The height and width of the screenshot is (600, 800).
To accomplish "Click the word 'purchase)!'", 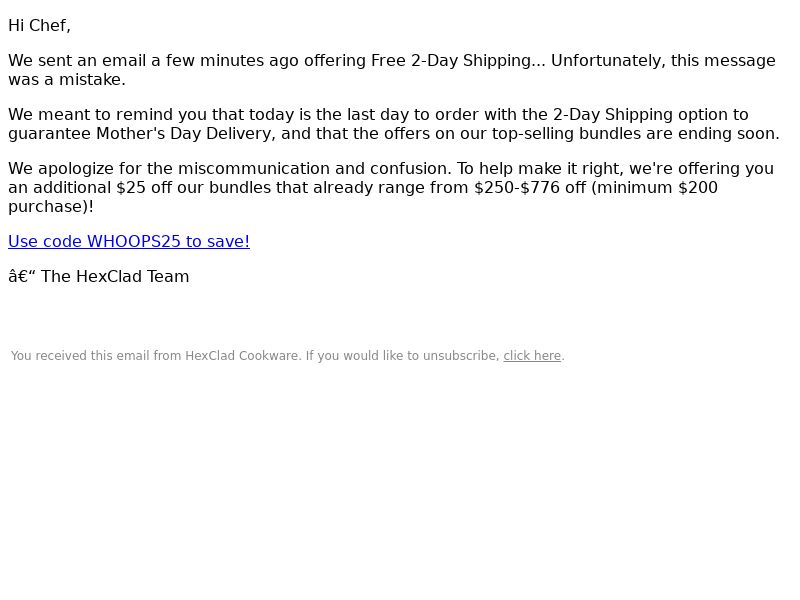I will point(51,207).
